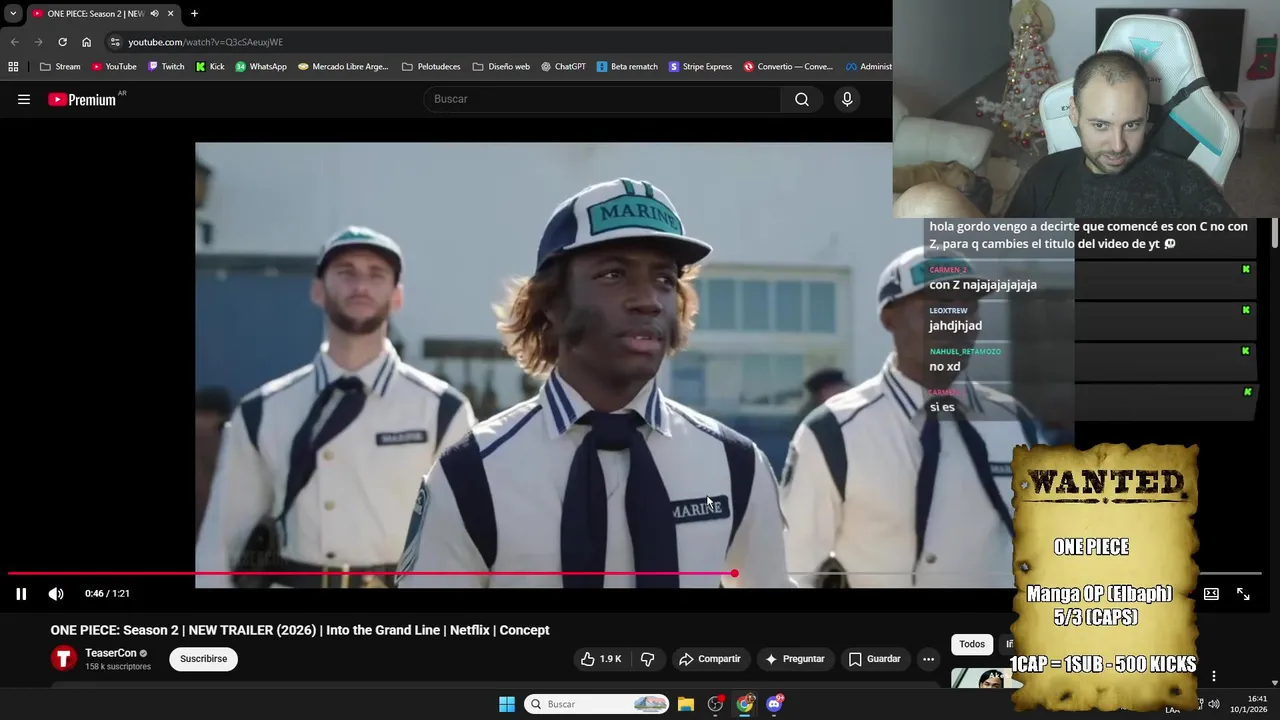Pause the video with the pause button
The width and height of the screenshot is (1280, 720).
click(21, 594)
